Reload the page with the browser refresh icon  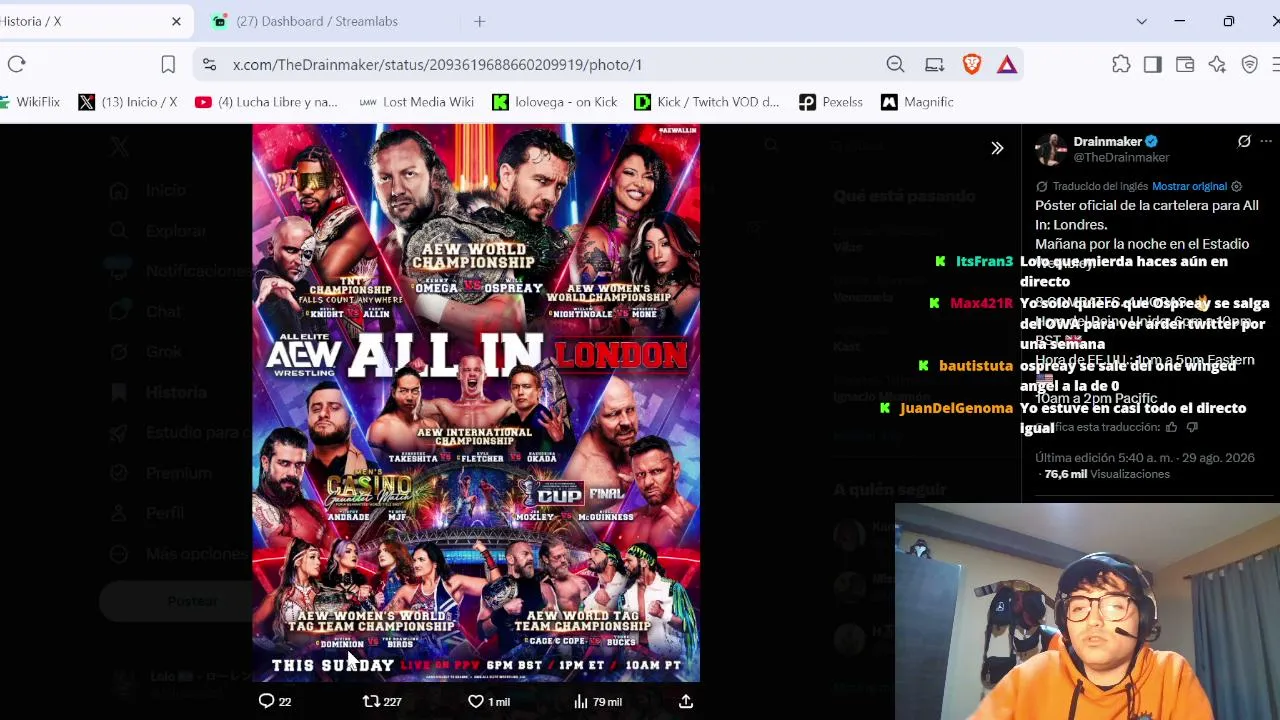(17, 64)
